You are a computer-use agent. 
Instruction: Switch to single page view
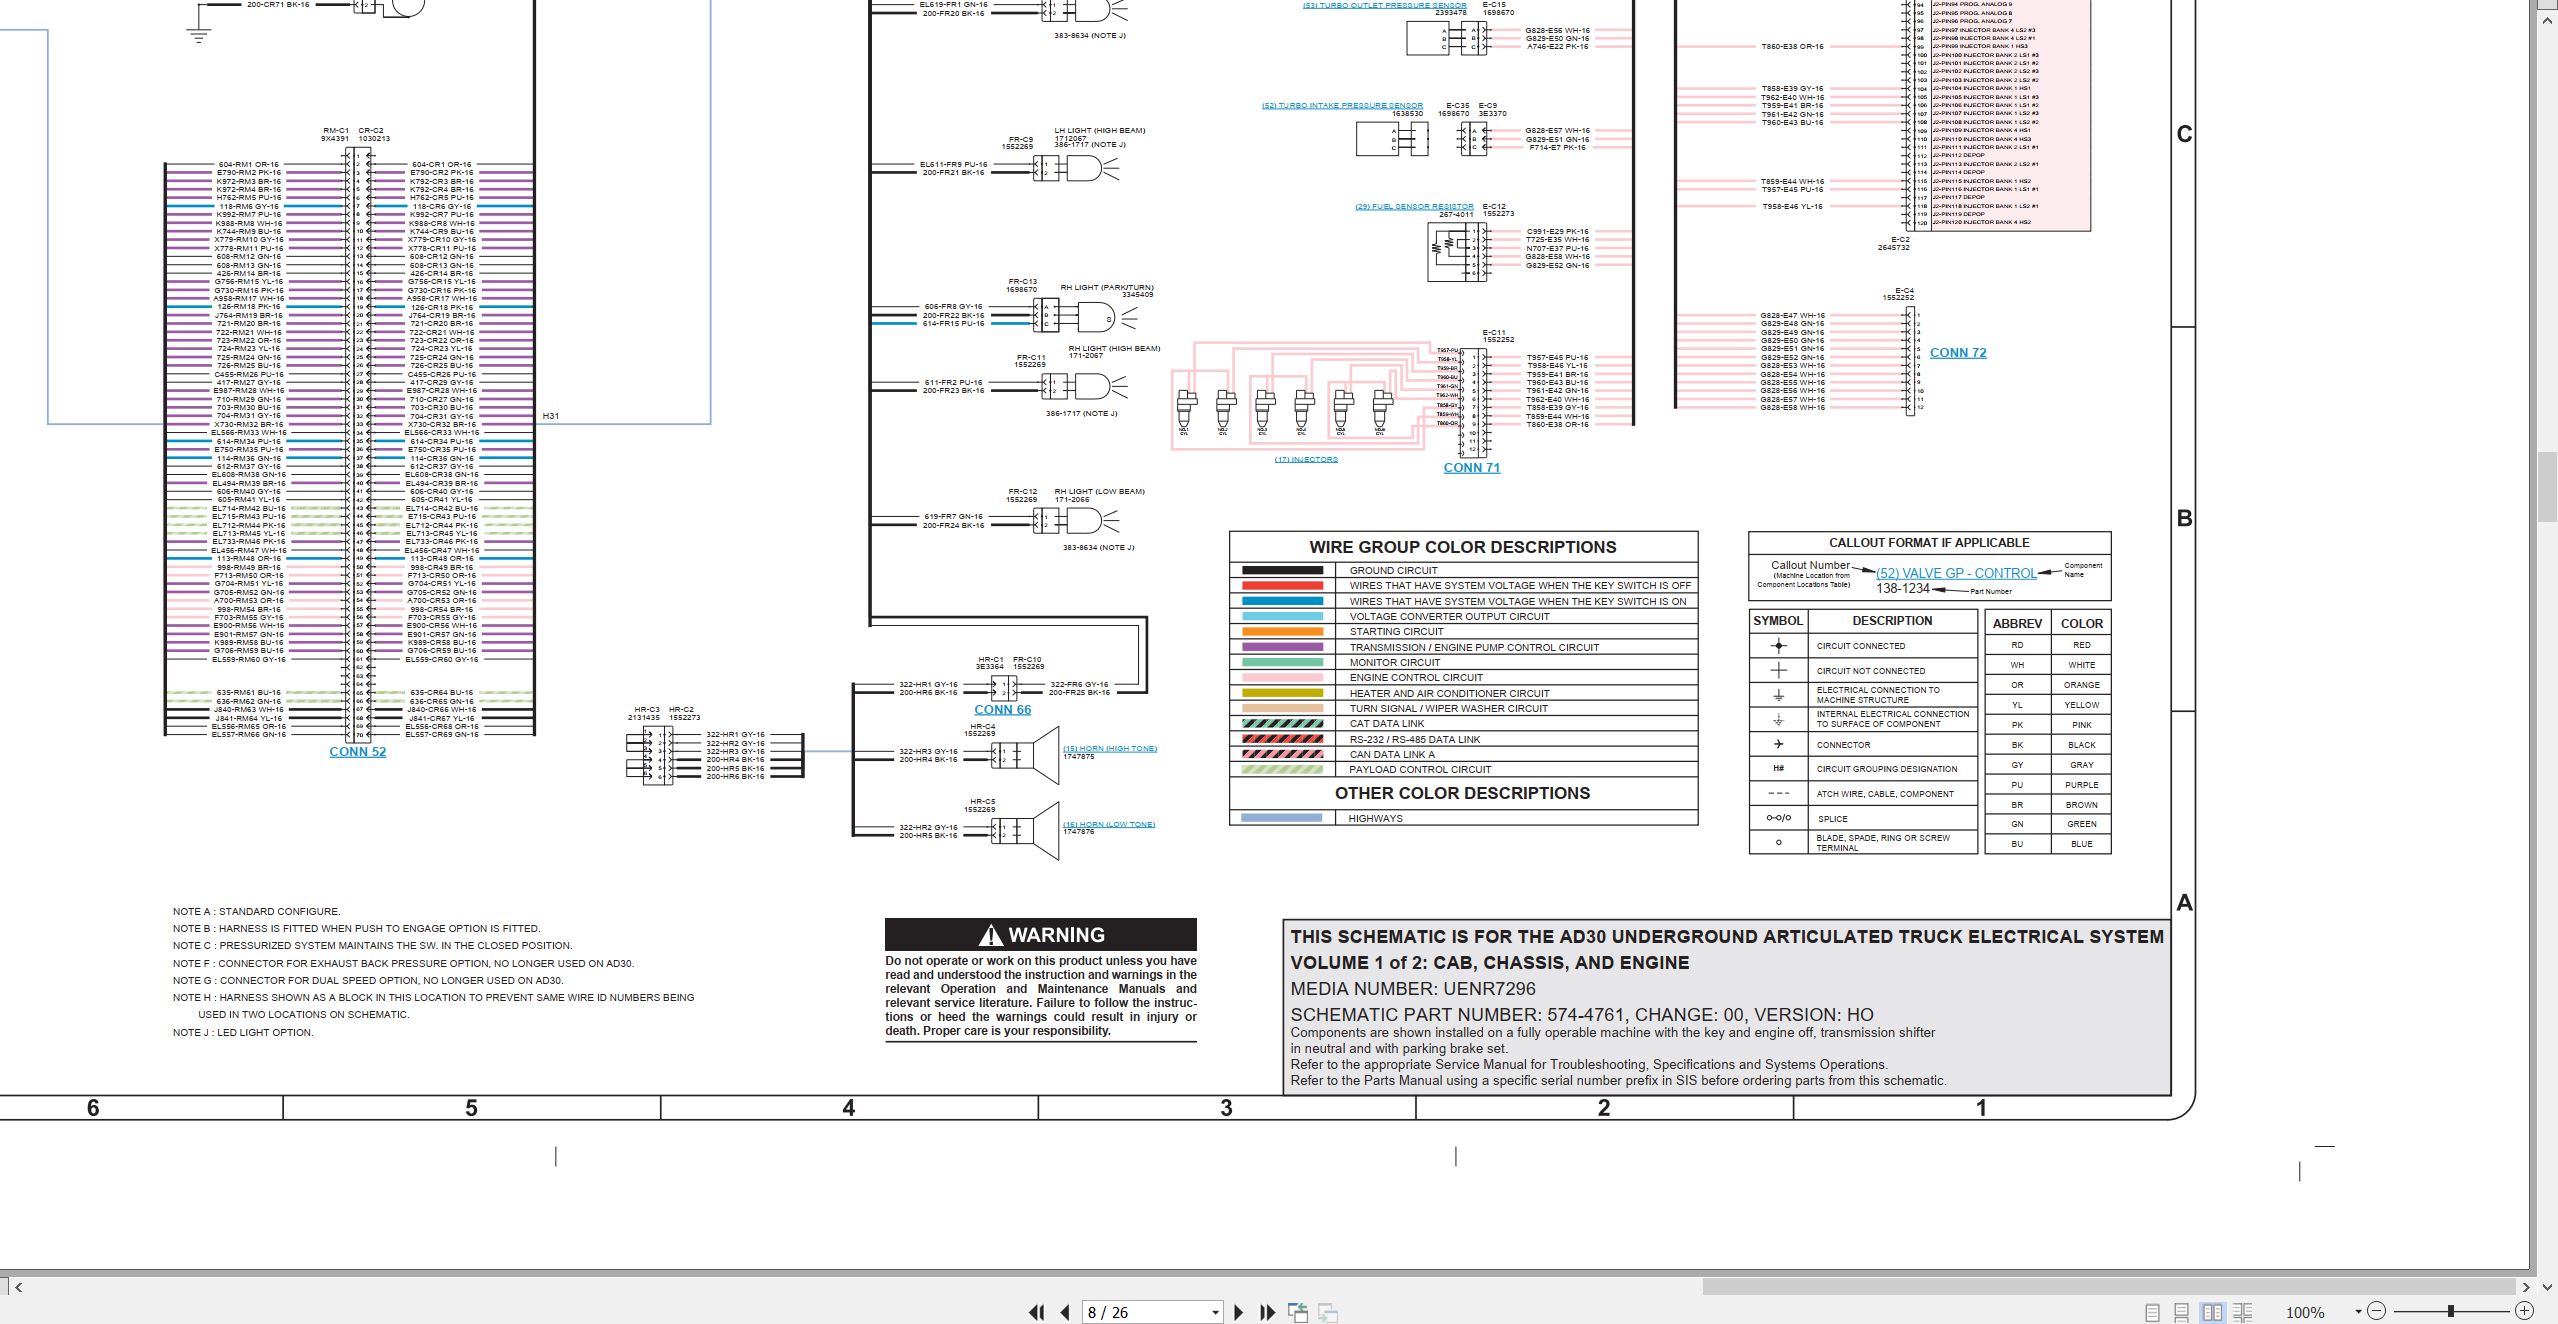pyautogui.click(x=2152, y=1312)
